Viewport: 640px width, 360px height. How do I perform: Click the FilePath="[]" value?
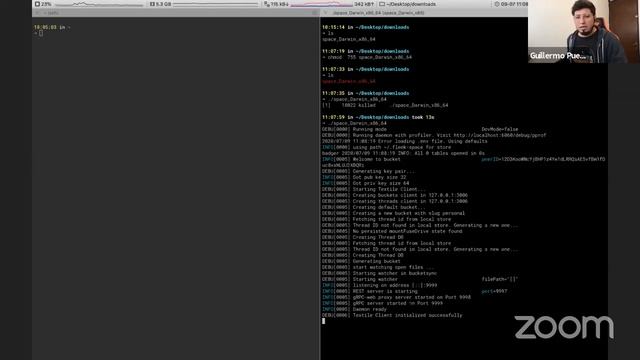click(500, 280)
